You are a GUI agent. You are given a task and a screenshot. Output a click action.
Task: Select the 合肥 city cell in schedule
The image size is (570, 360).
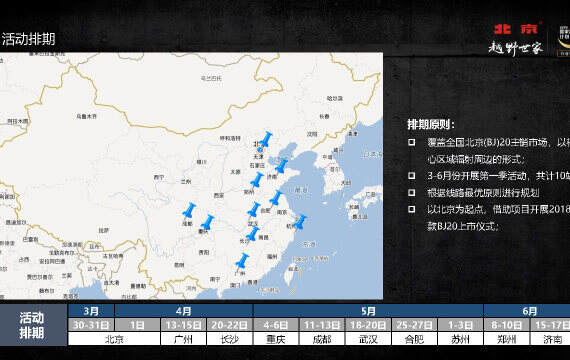414,339
